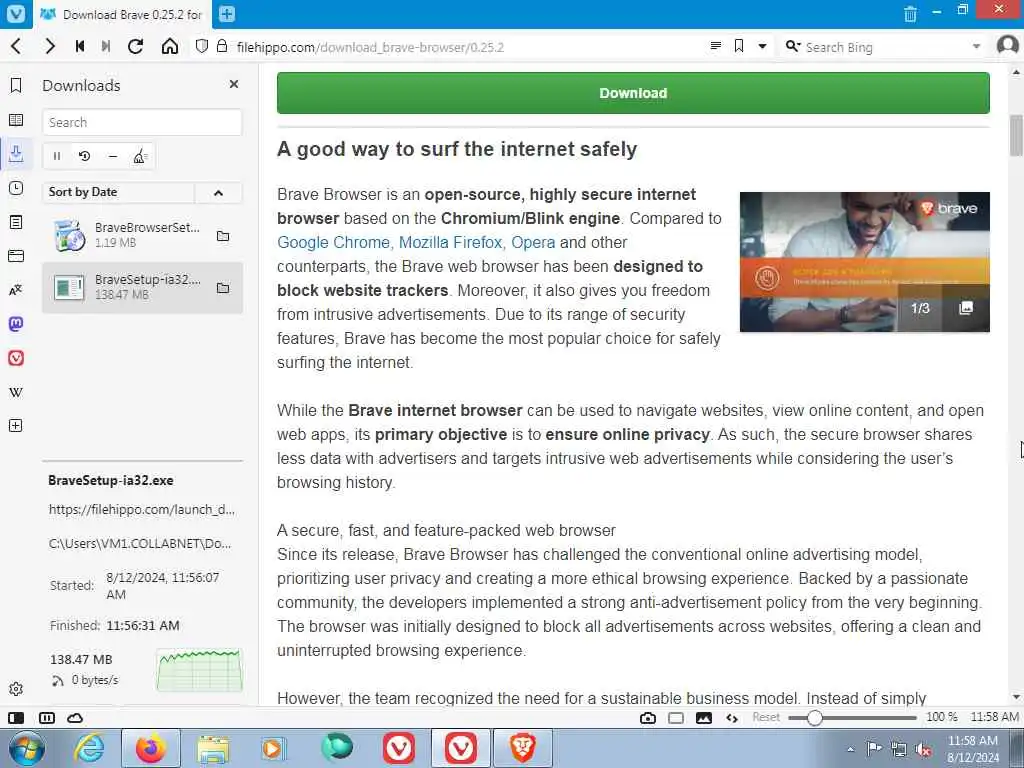The image size is (1024, 768).
Task: Go back to previous page
Action: click(x=17, y=46)
